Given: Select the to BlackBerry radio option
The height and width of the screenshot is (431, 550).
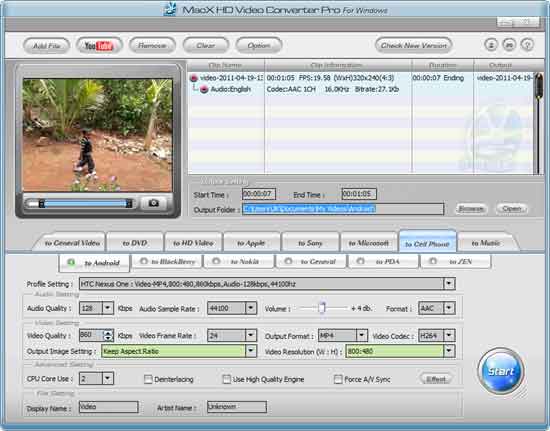Looking at the screenshot, I should pos(143,261).
